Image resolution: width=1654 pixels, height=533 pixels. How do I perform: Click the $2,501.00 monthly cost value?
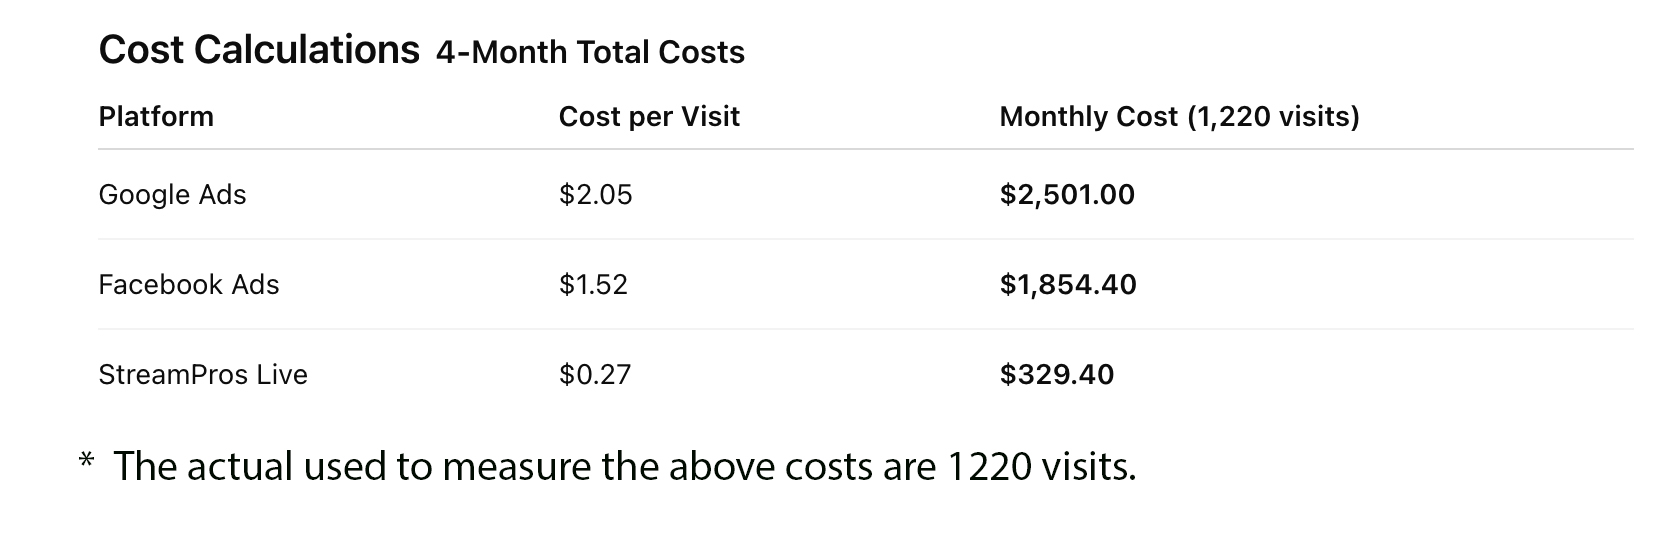(x=1067, y=194)
